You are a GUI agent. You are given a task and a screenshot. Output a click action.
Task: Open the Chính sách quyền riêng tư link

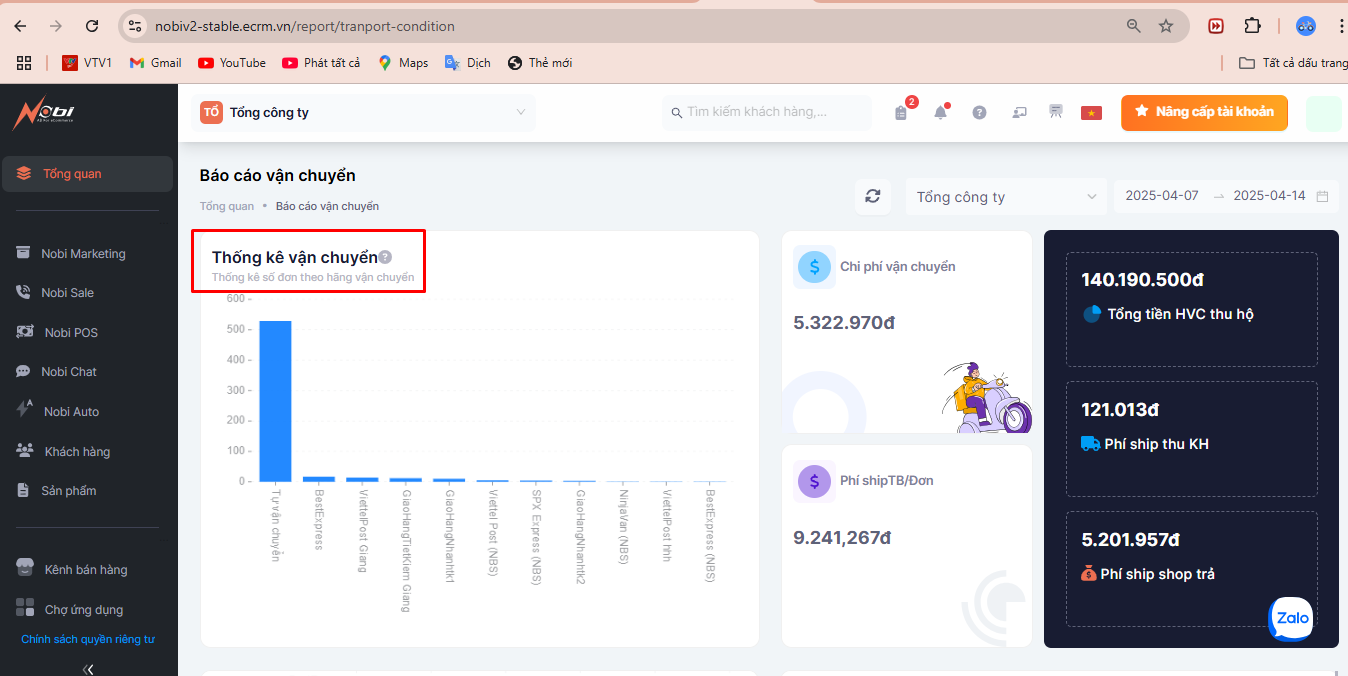(88, 639)
